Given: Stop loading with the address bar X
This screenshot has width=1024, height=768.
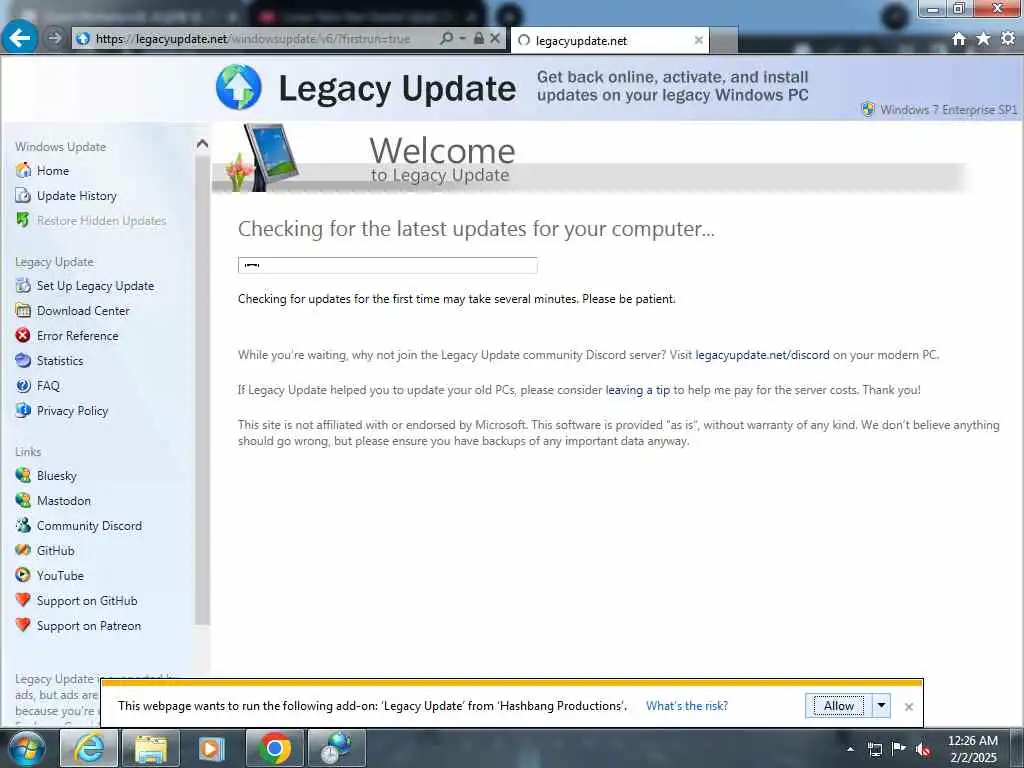Looking at the screenshot, I should tap(495, 39).
